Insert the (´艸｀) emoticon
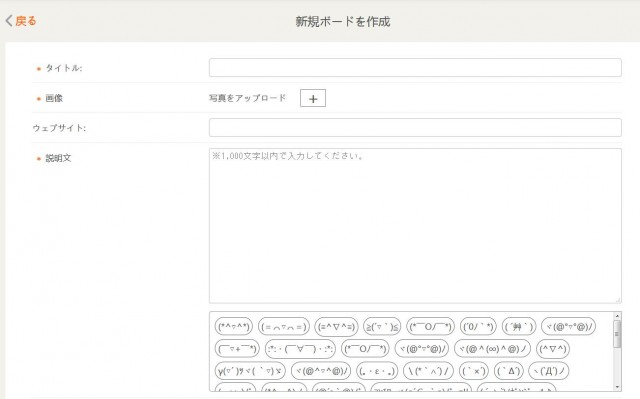Screen dimensions: 640x399 (x=519, y=326)
